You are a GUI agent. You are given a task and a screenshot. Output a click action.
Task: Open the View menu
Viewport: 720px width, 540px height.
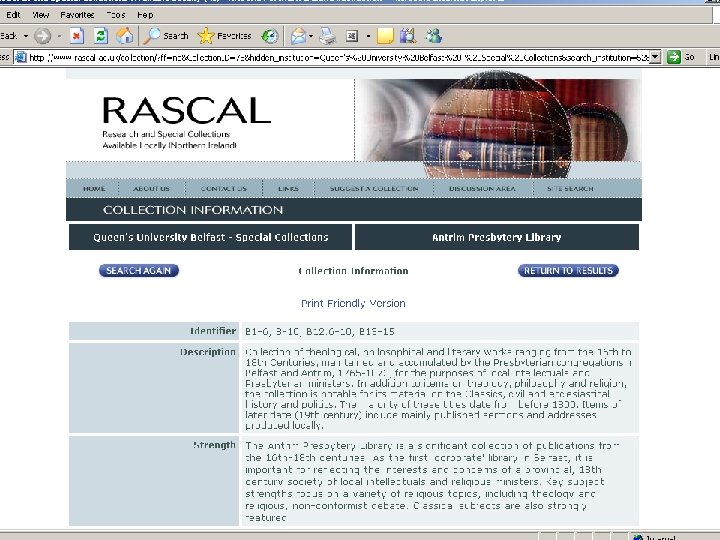pyautogui.click(x=40, y=15)
